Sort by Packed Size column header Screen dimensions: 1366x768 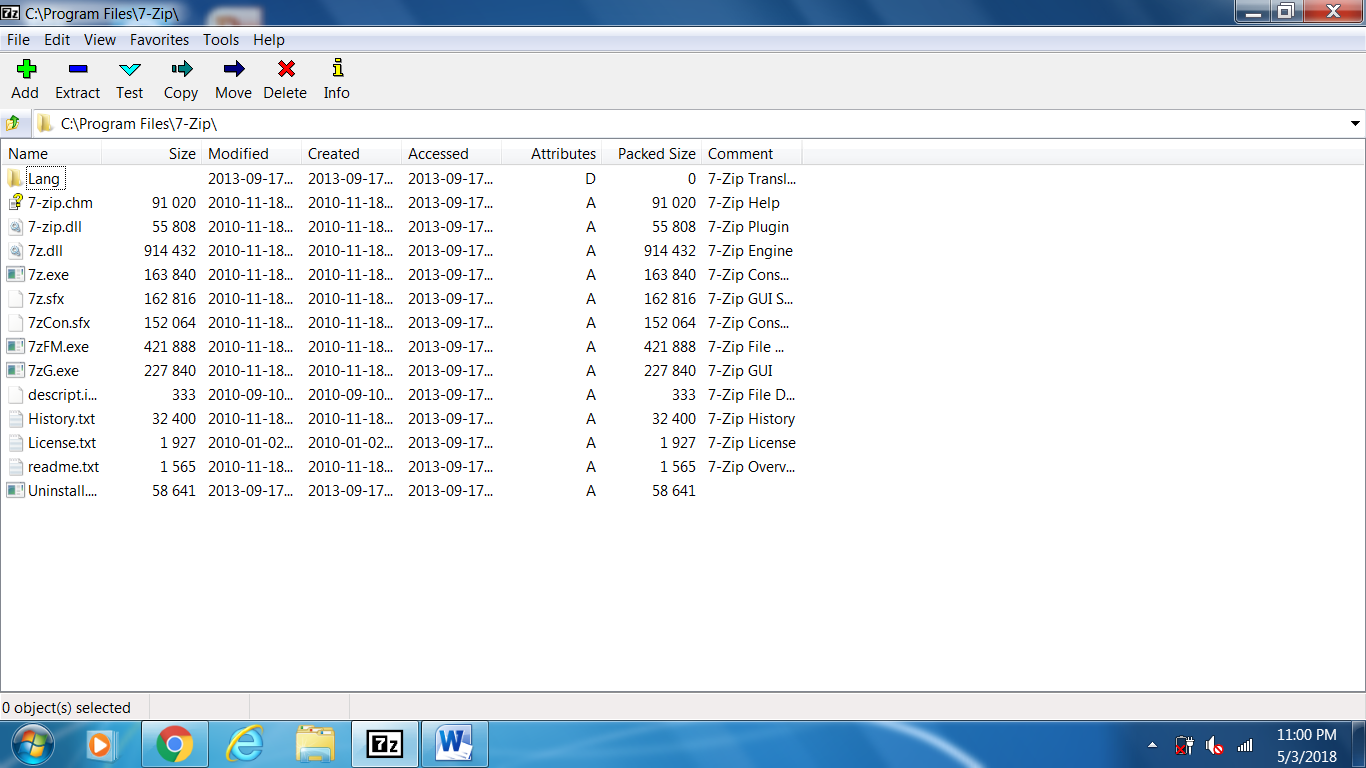click(x=652, y=154)
